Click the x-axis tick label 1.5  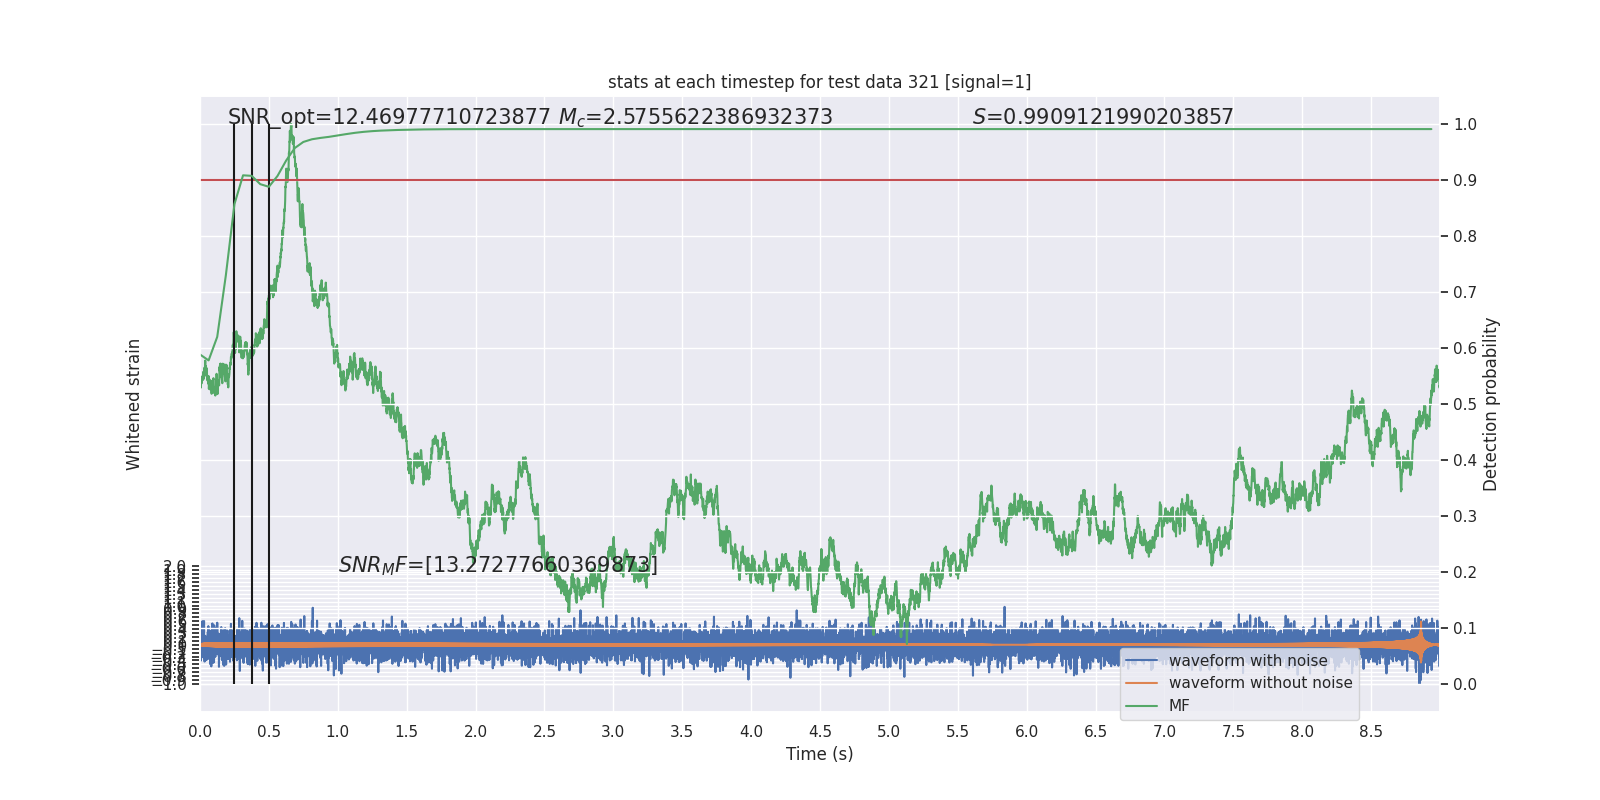coord(407,731)
